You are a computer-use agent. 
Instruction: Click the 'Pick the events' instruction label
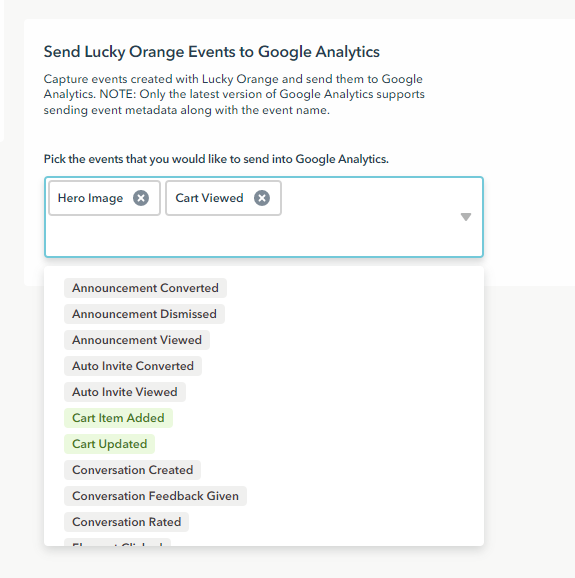(x=216, y=159)
